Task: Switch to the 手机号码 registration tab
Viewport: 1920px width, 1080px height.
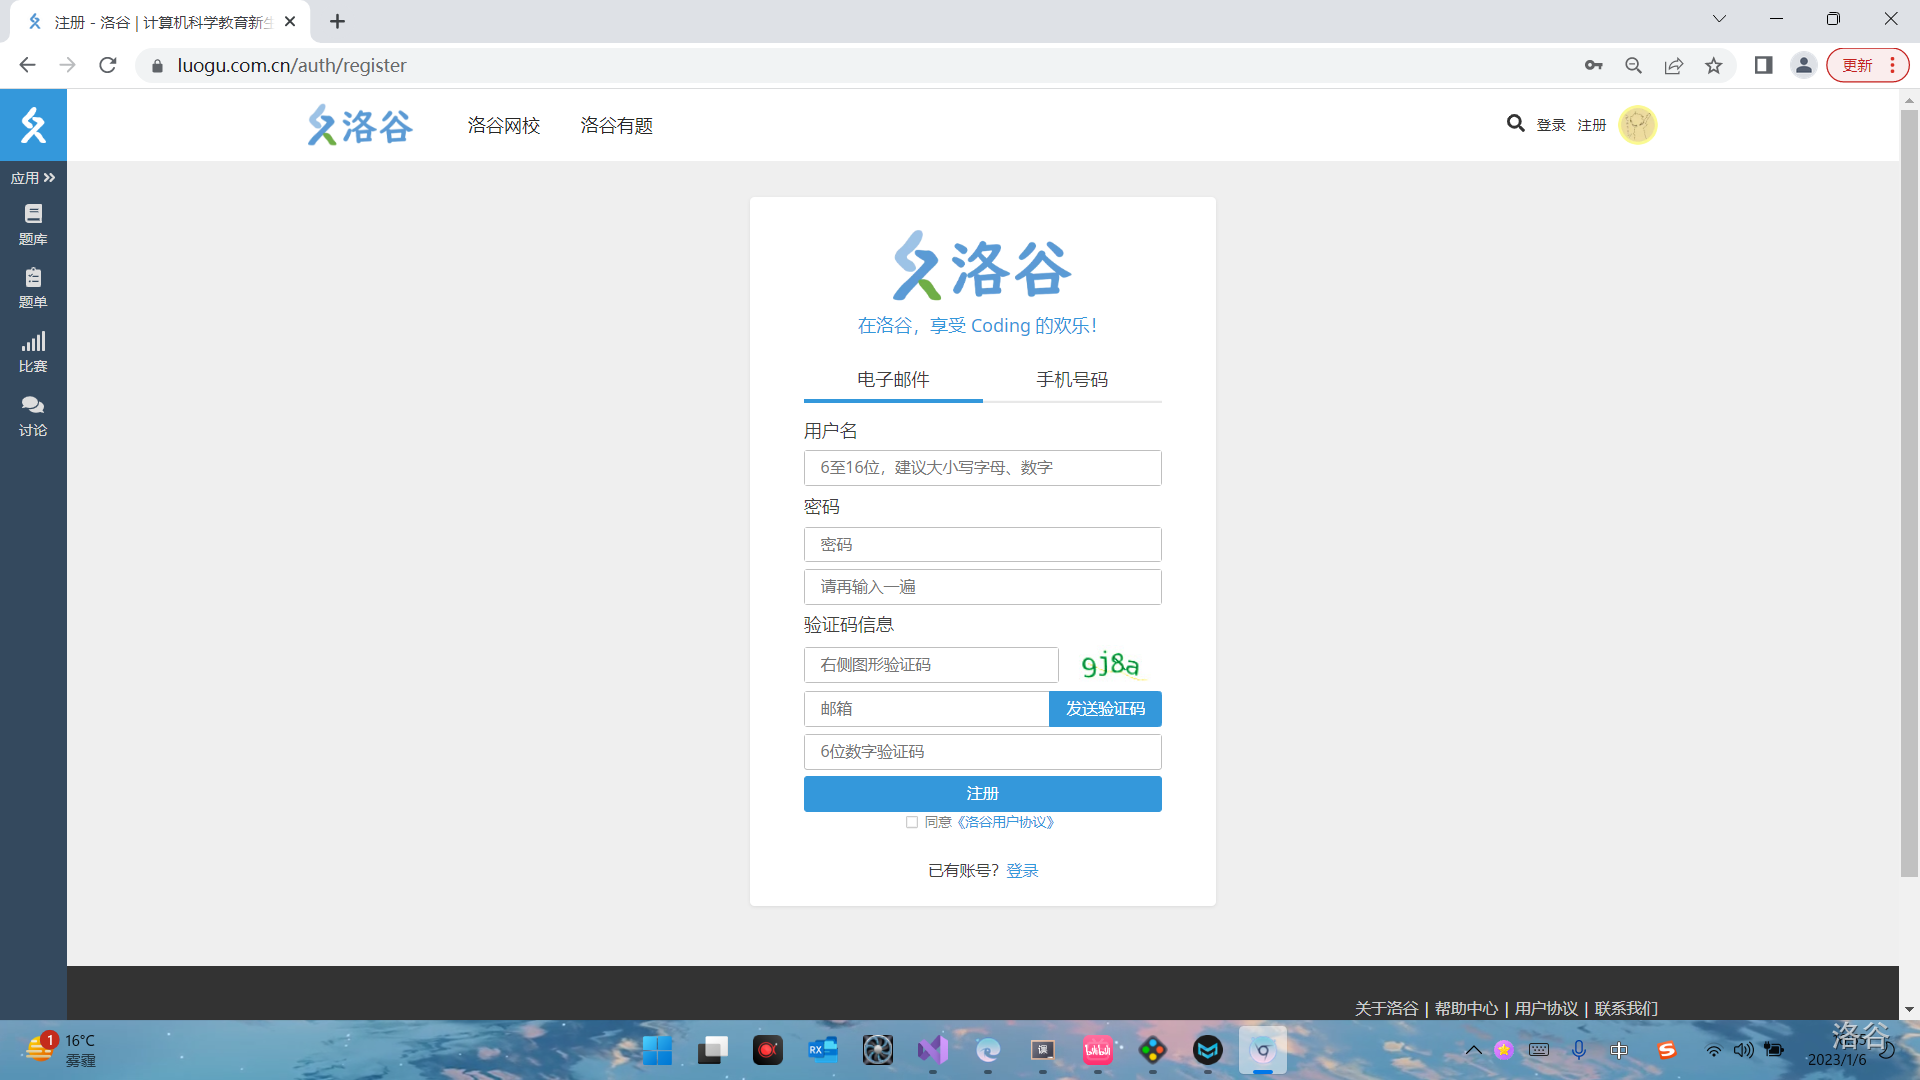Action: click(x=1072, y=380)
